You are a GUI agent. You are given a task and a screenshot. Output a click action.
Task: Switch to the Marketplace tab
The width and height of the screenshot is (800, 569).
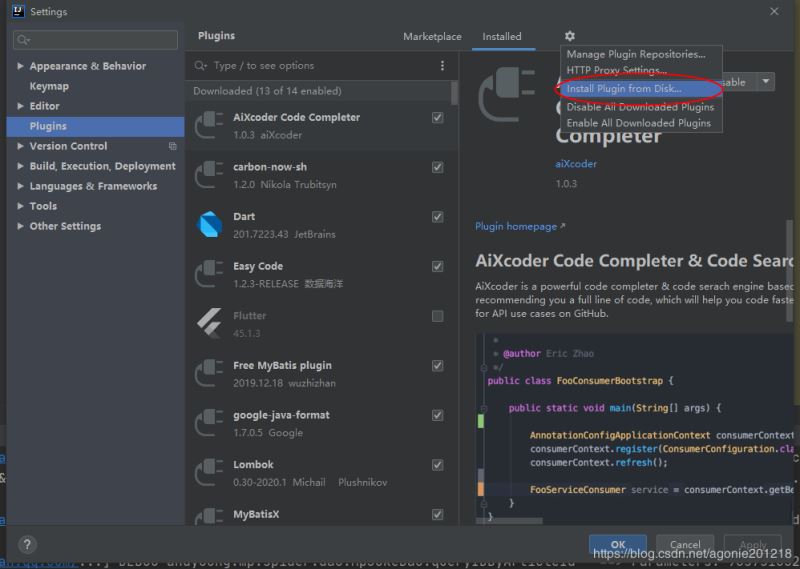432,37
